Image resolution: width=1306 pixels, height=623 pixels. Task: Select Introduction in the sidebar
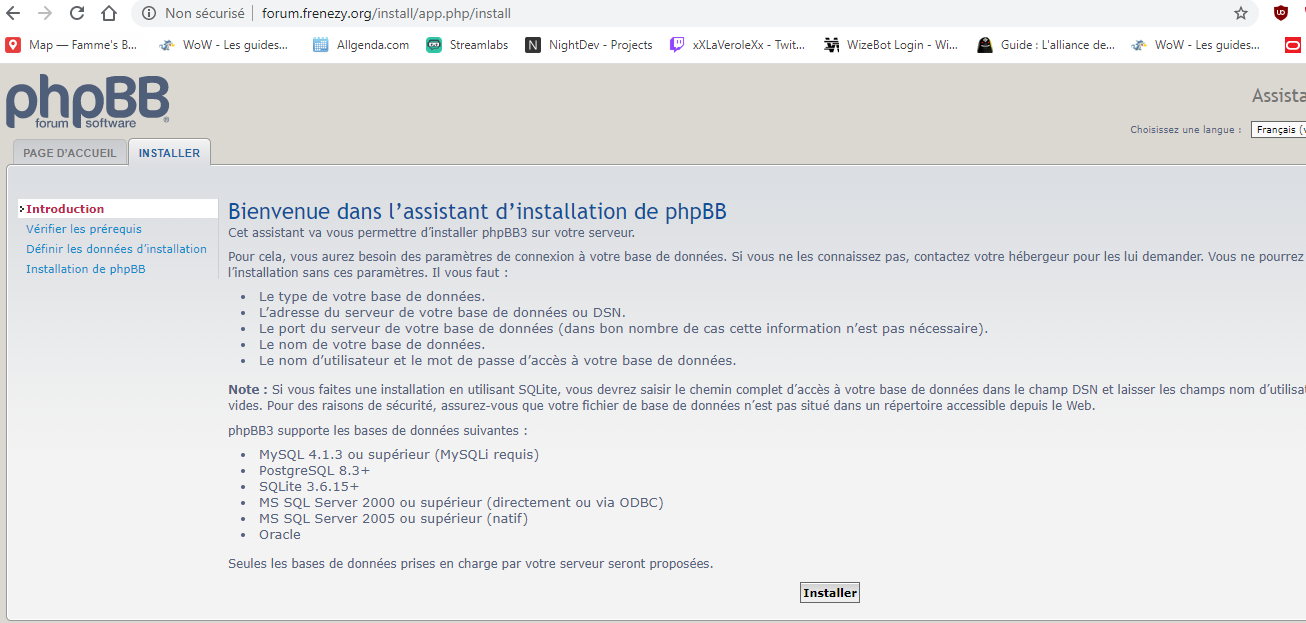tap(118, 209)
